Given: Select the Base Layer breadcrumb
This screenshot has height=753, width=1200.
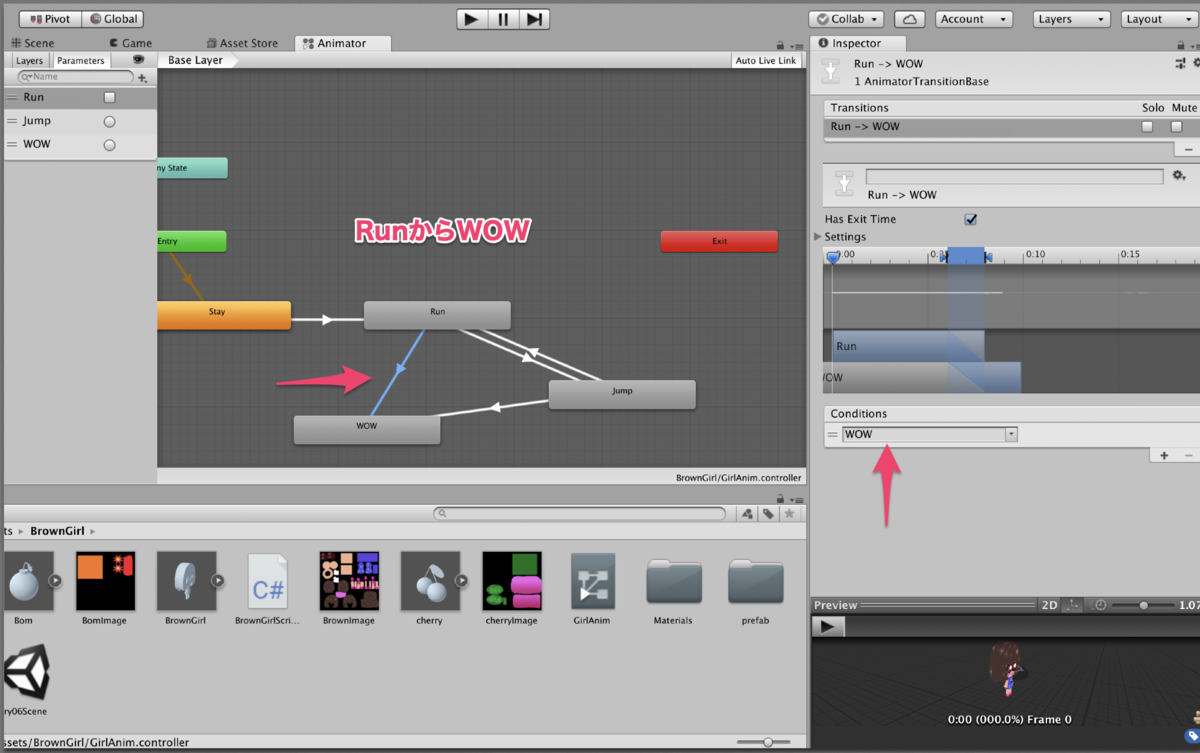Looking at the screenshot, I should [196, 60].
